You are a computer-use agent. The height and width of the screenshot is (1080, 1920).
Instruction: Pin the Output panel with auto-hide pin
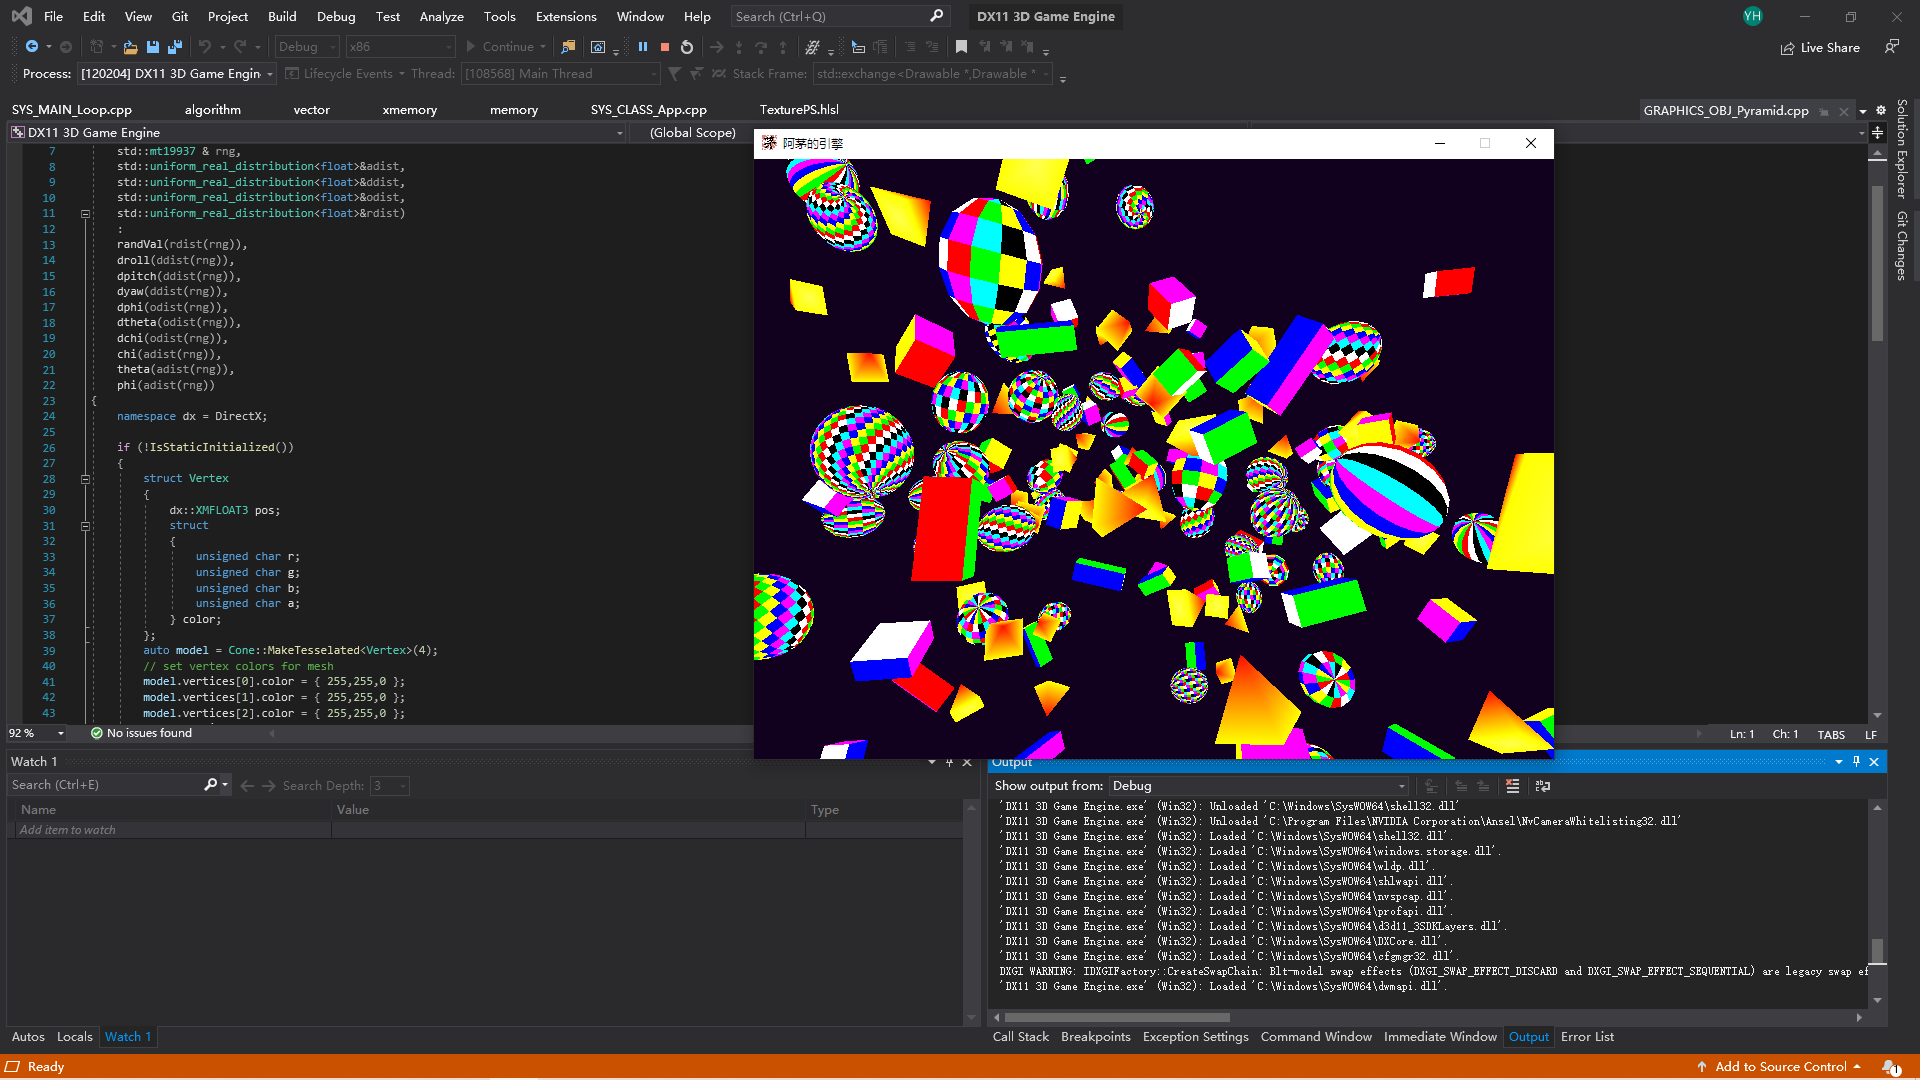tap(1856, 762)
